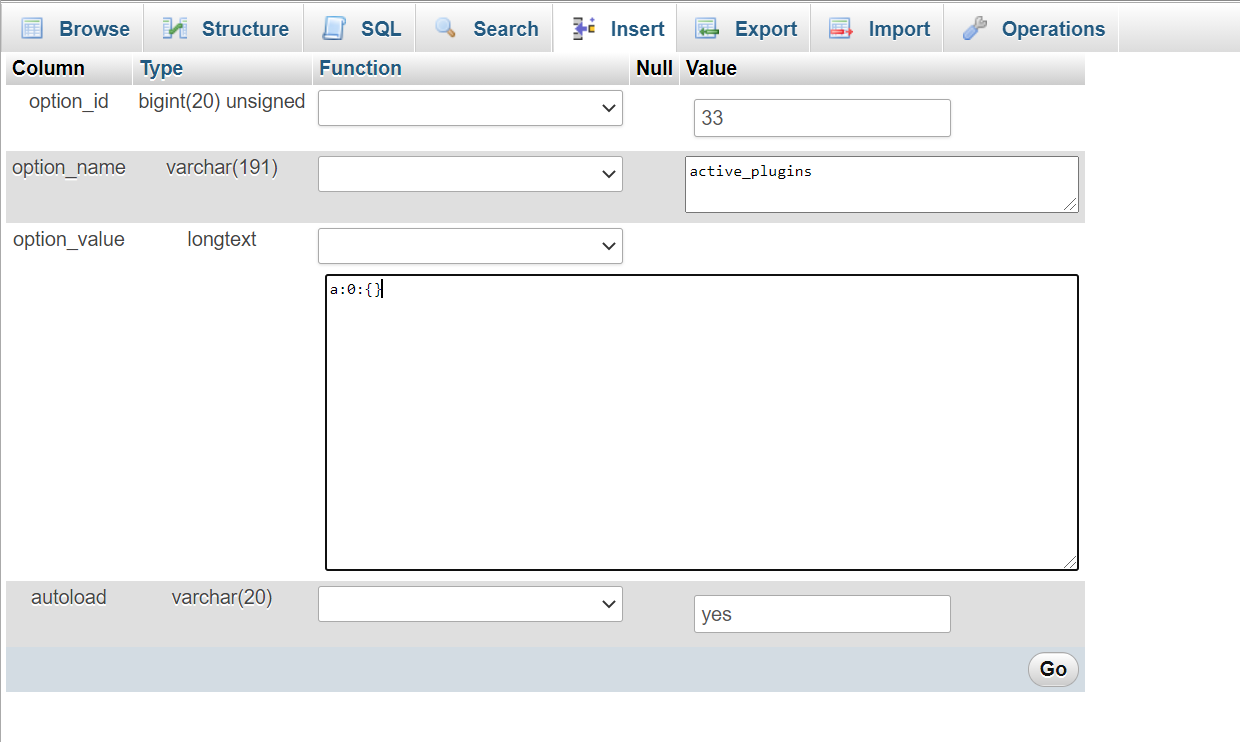
Task: Expand the Function dropdown for option_id
Action: pyautogui.click(x=470, y=108)
